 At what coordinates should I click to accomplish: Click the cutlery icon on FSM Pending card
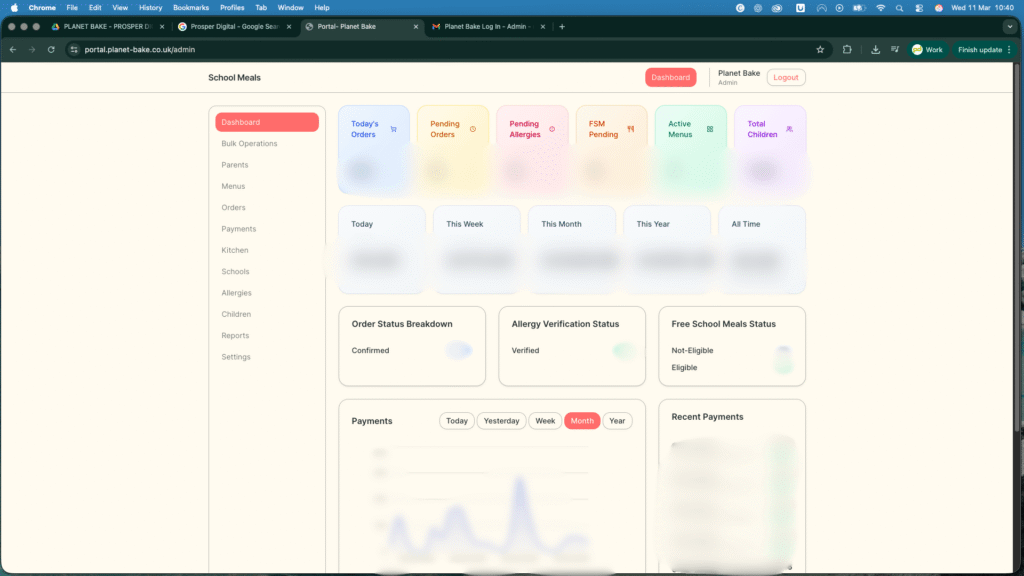(631, 129)
